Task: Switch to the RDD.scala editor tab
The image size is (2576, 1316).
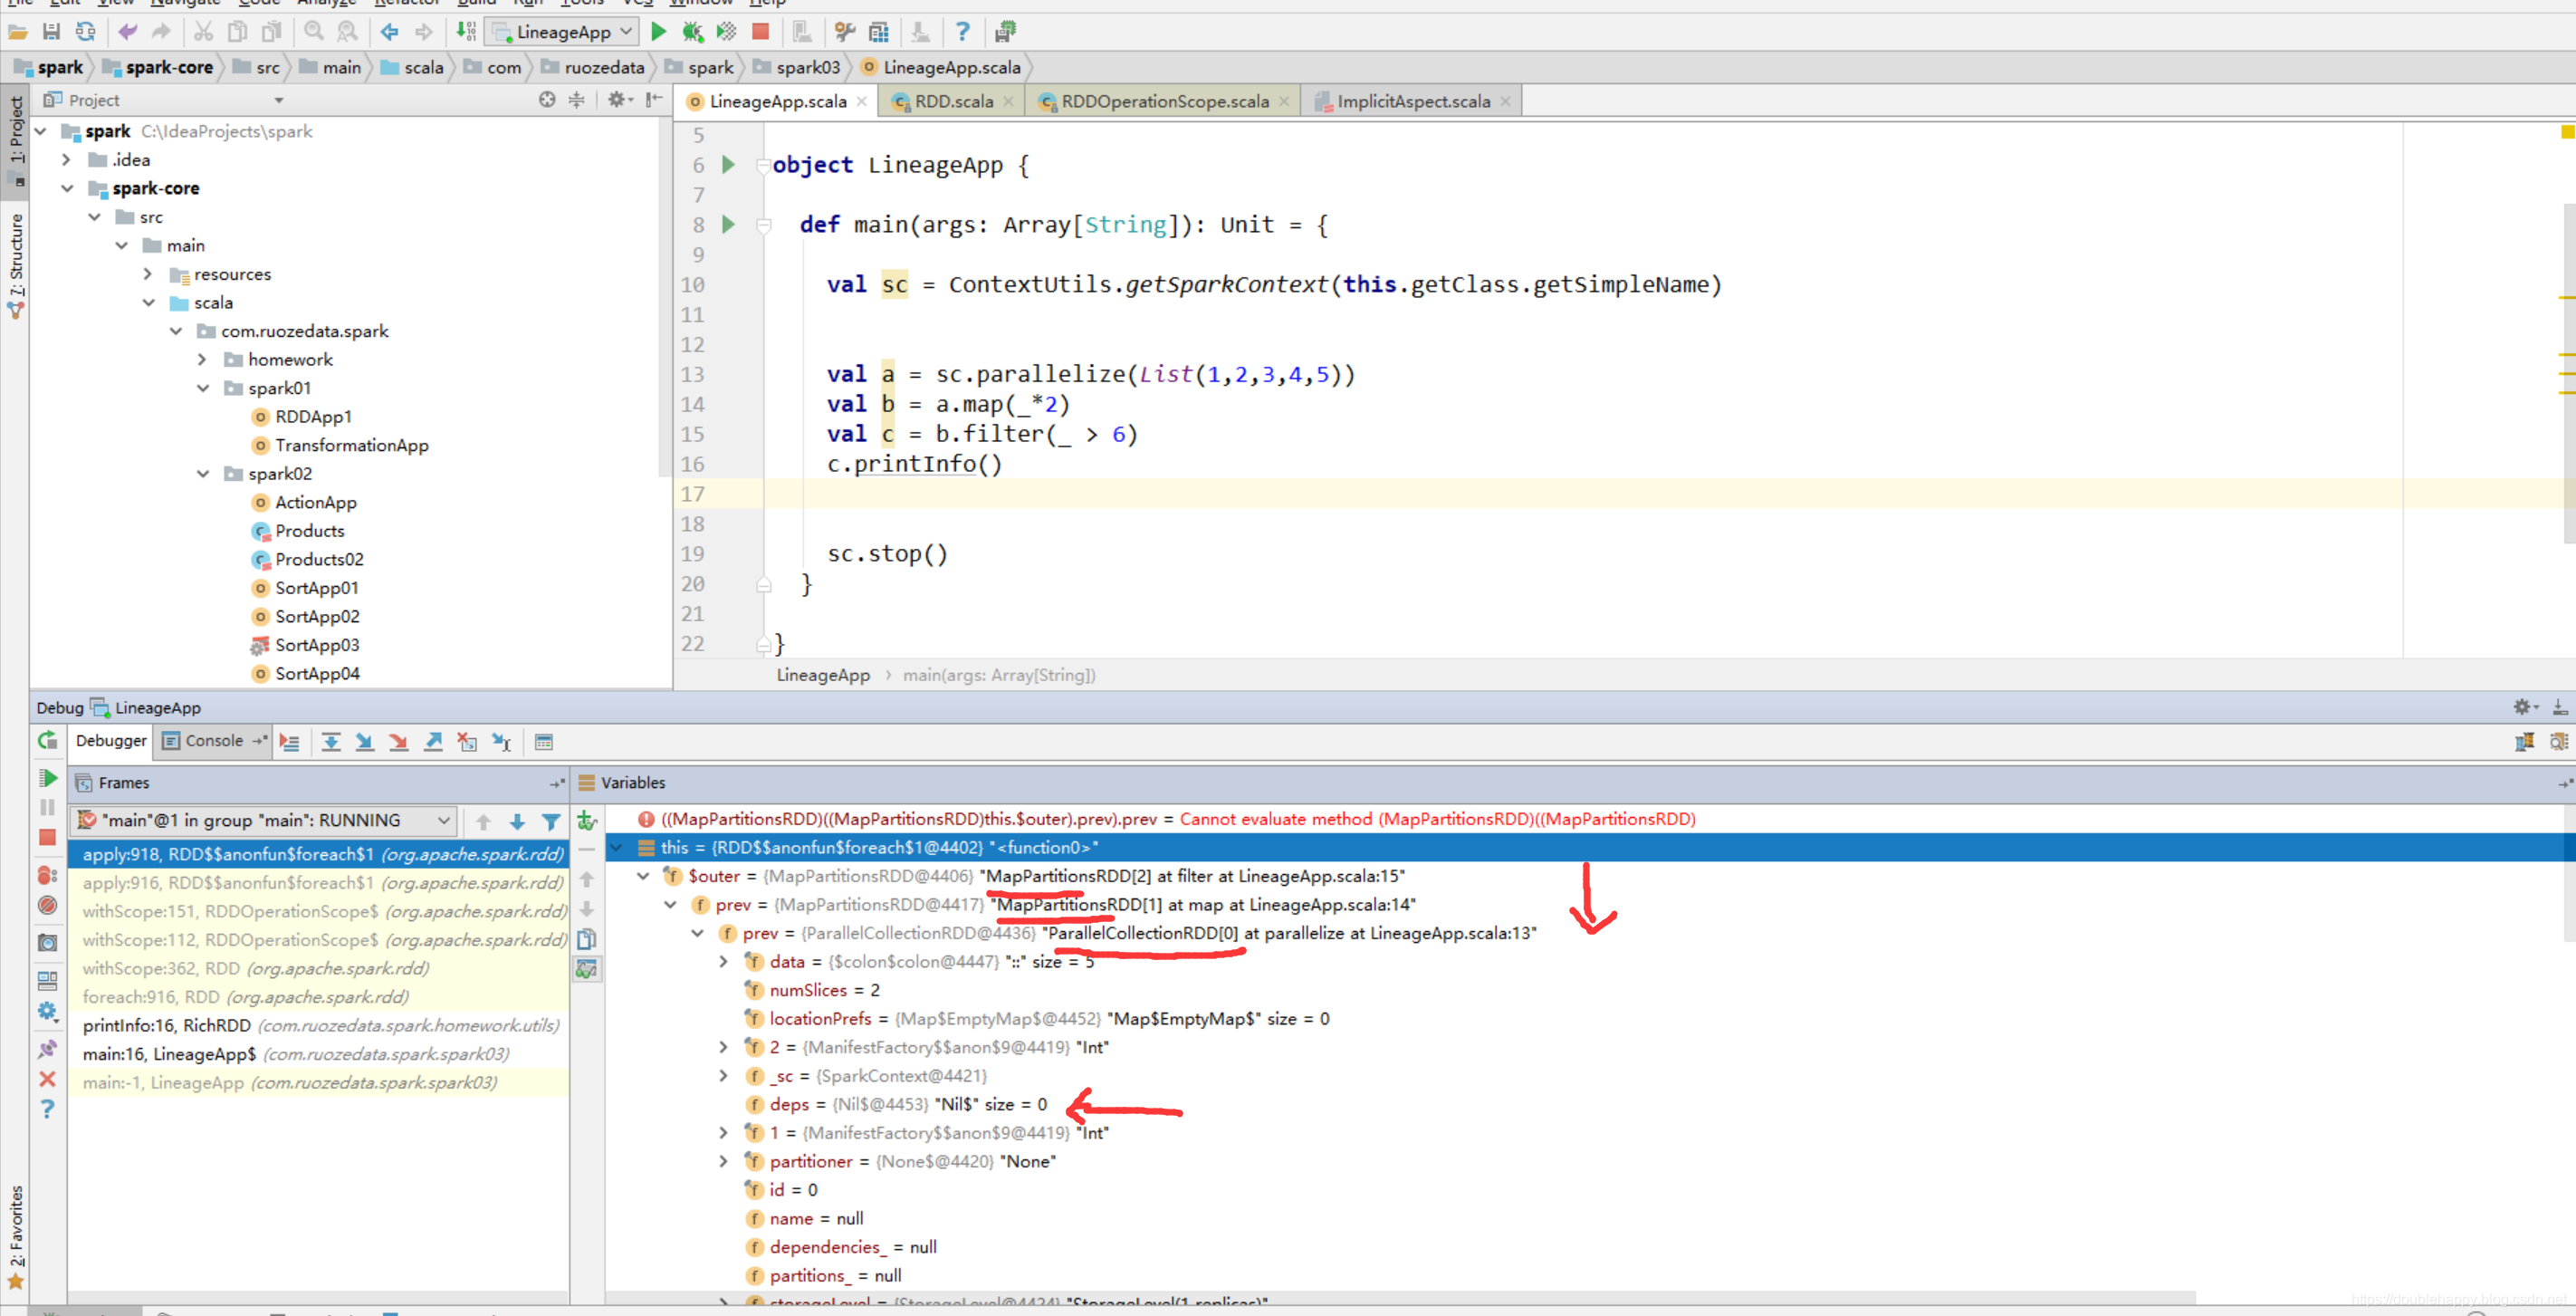Action: tap(952, 101)
